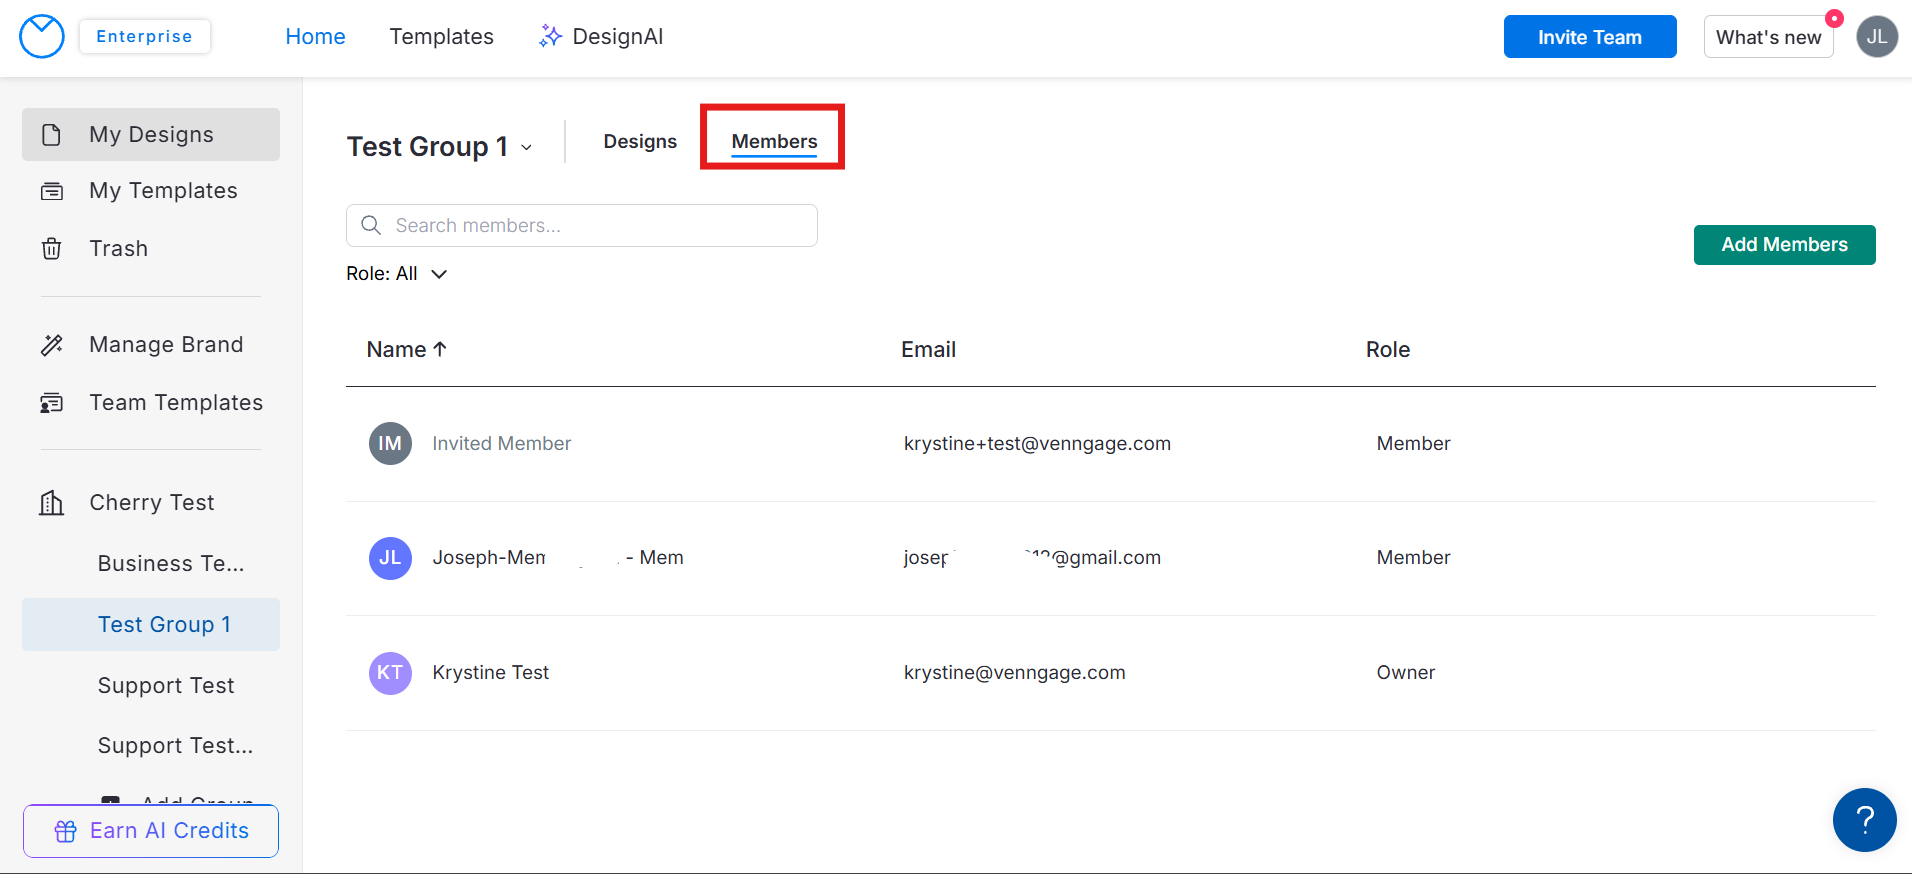Select the Members tab
1912x874 pixels.
point(775,142)
